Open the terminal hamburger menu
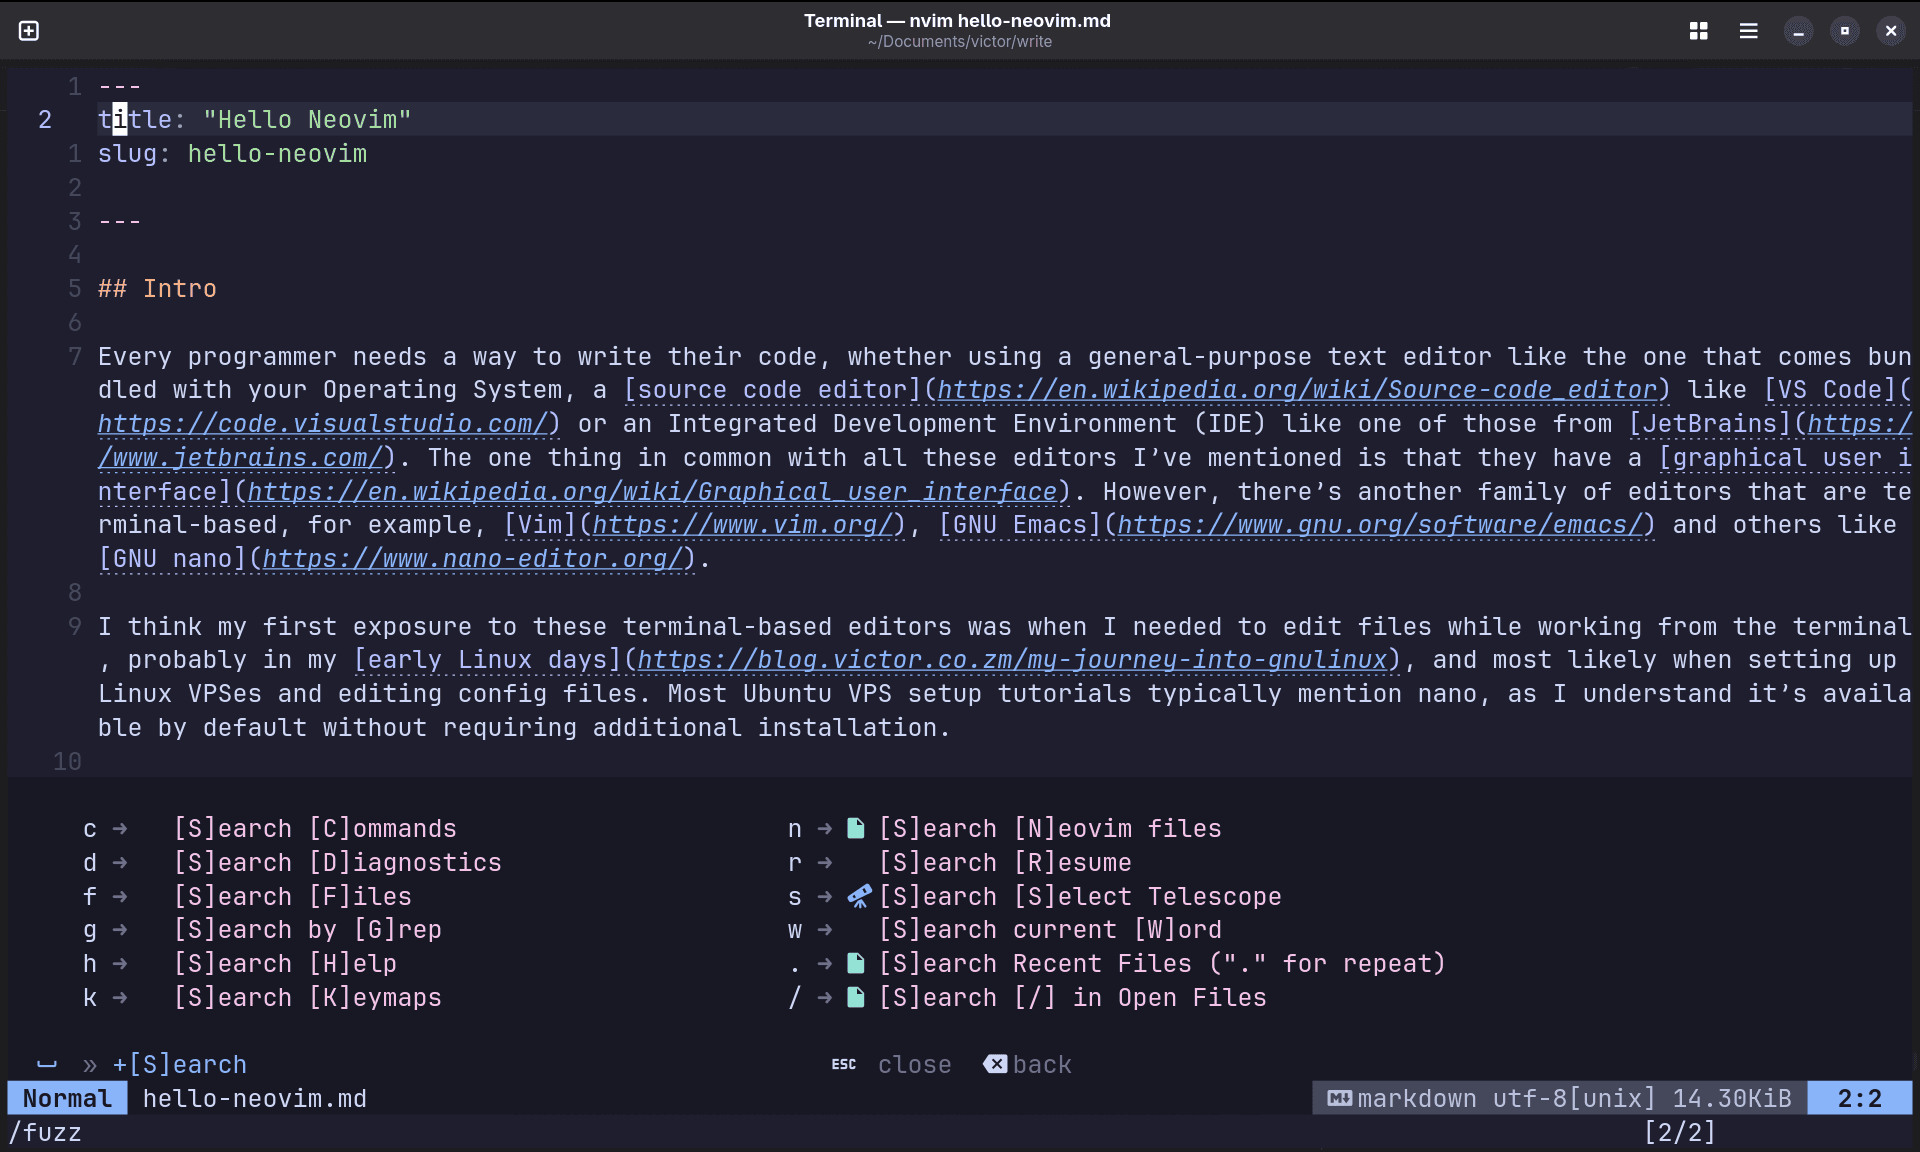This screenshot has height=1152, width=1920. pos(1747,31)
